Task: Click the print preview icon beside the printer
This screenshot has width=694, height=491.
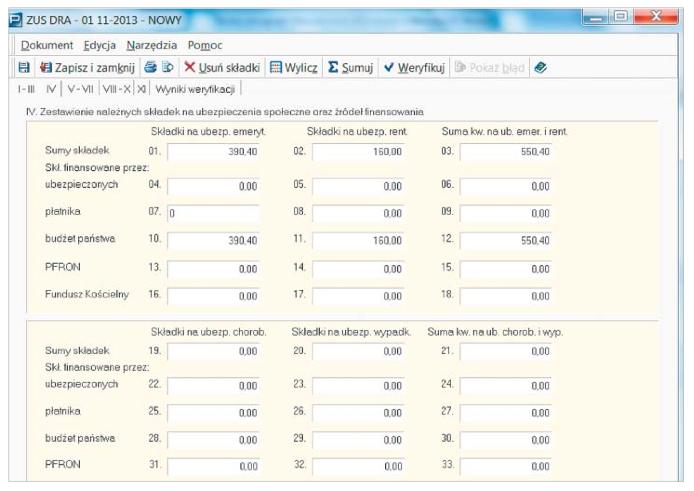Action: (167, 68)
